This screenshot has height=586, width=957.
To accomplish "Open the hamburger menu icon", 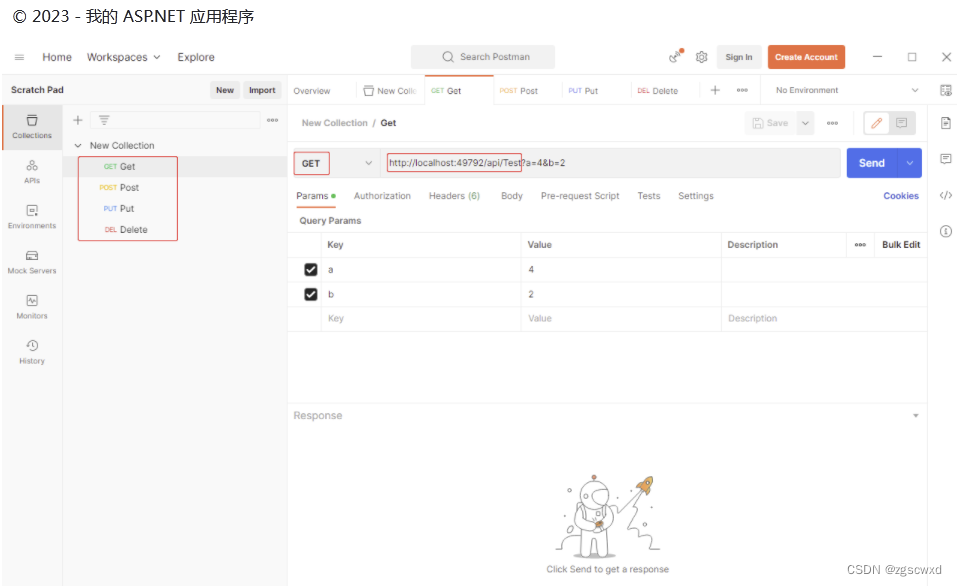I will pos(20,57).
